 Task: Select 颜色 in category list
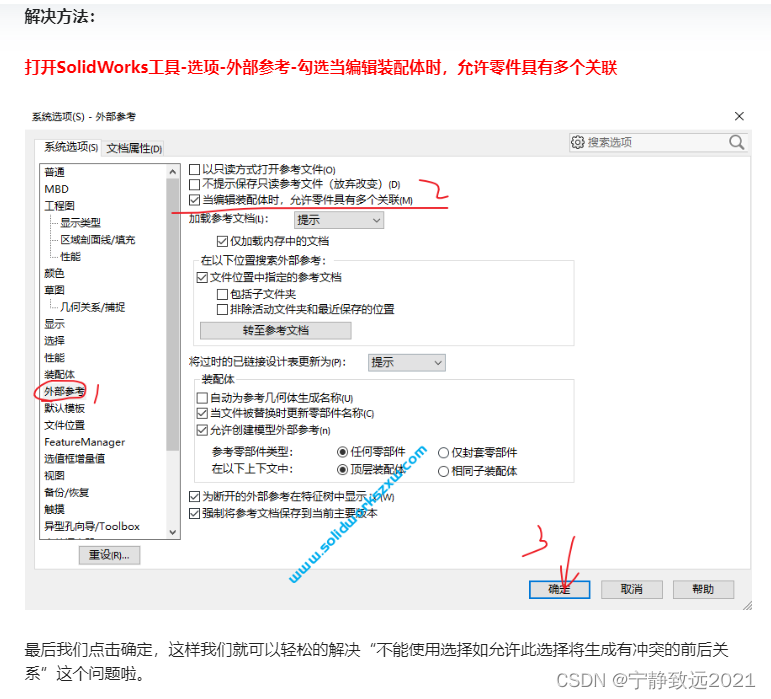point(54,273)
